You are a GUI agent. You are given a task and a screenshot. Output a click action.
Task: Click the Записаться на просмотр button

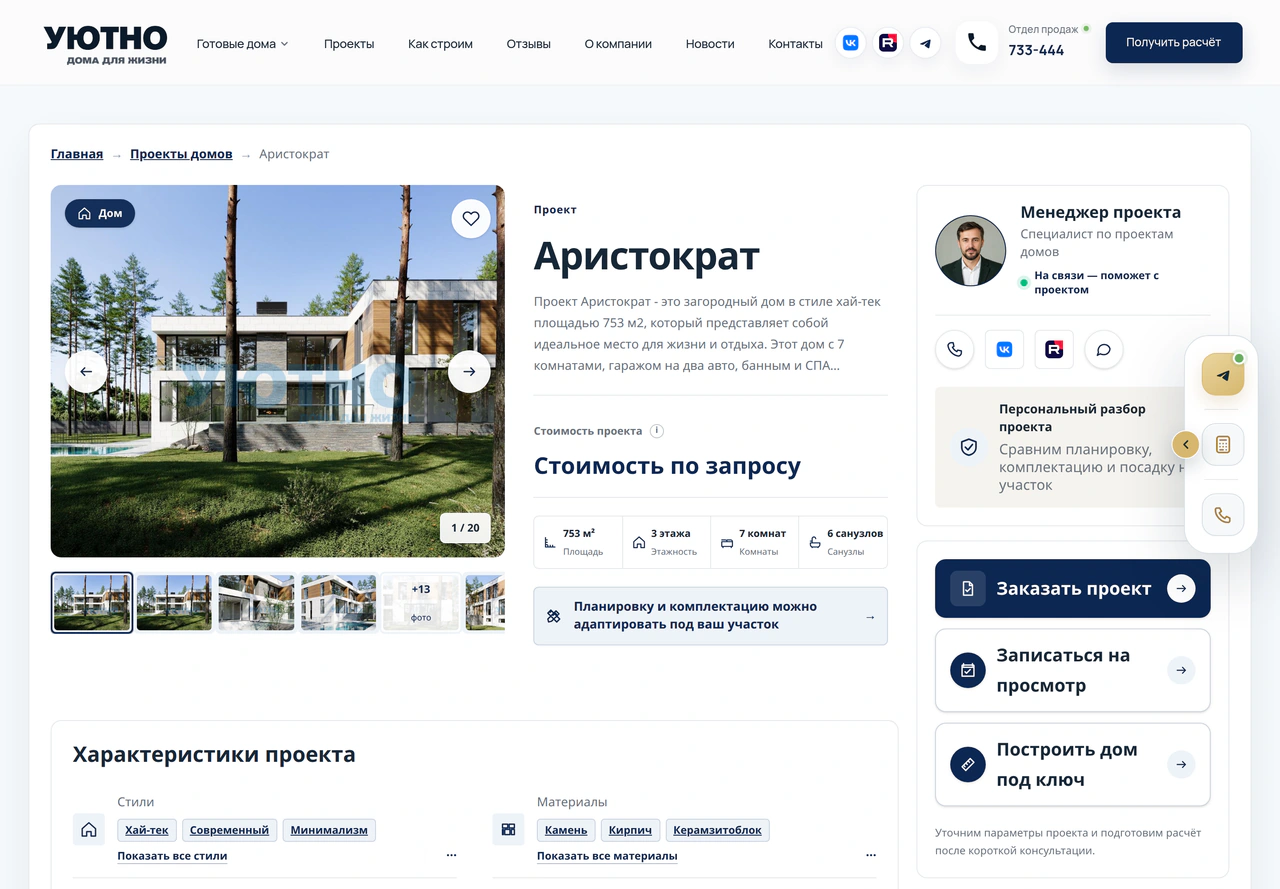click(x=1072, y=670)
